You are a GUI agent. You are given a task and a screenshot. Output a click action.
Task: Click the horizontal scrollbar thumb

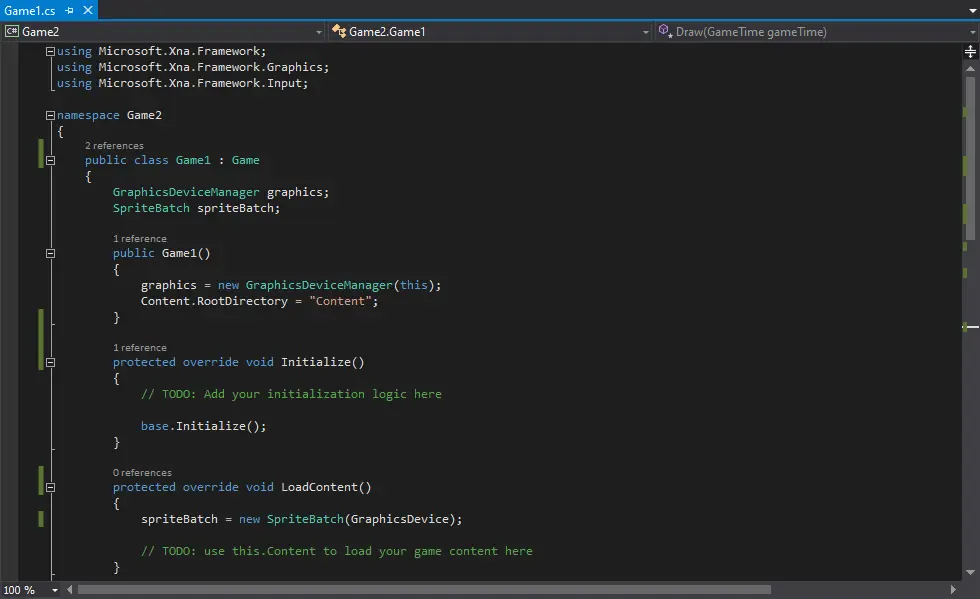[424, 590]
